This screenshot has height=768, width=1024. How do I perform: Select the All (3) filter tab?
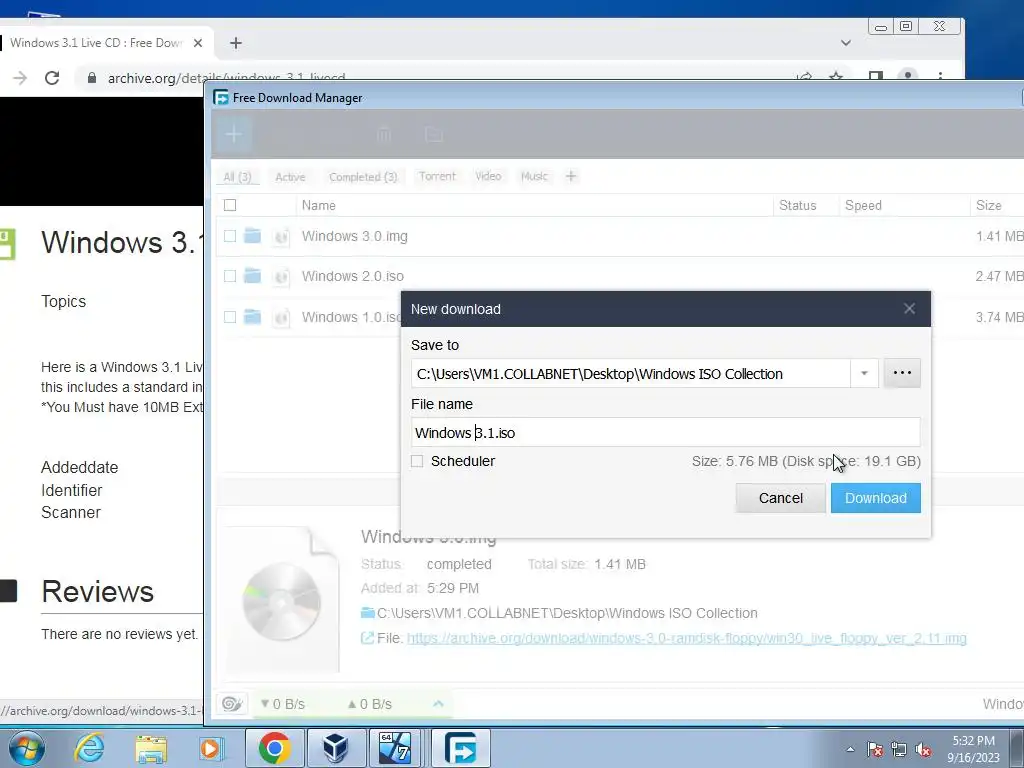click(x=237, y=177)
